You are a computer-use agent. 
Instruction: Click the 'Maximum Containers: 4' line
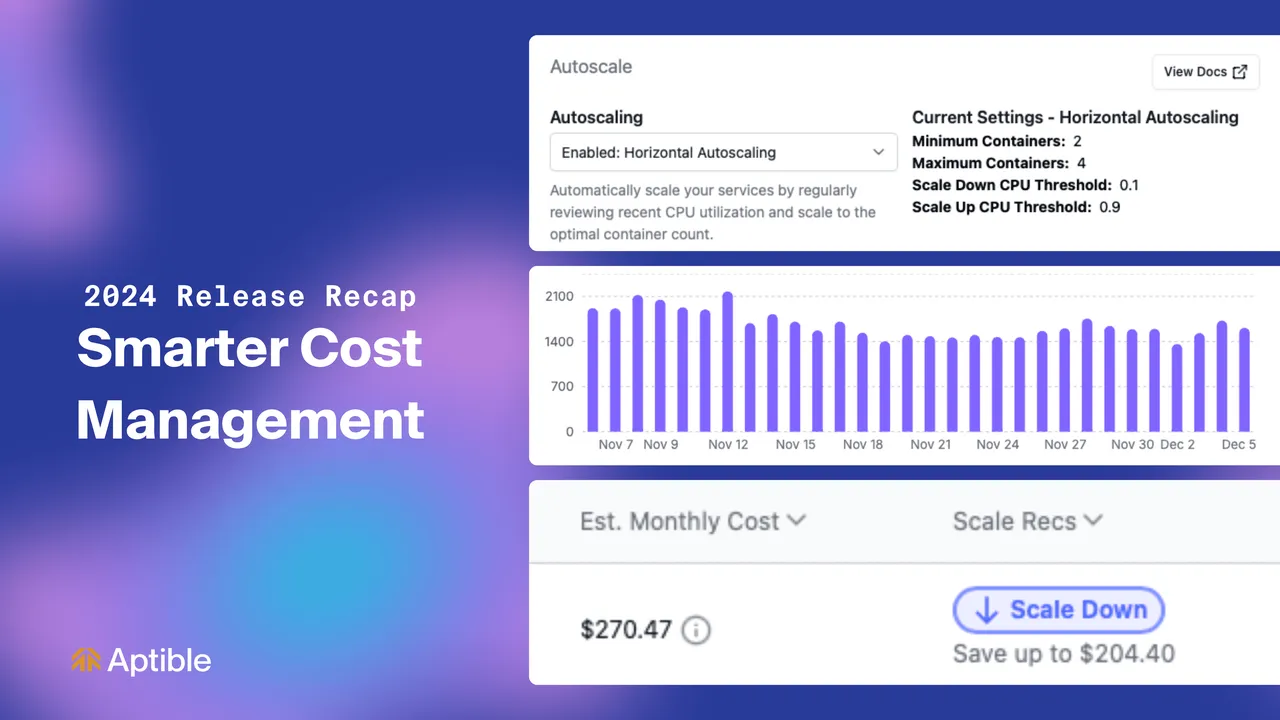999,163
